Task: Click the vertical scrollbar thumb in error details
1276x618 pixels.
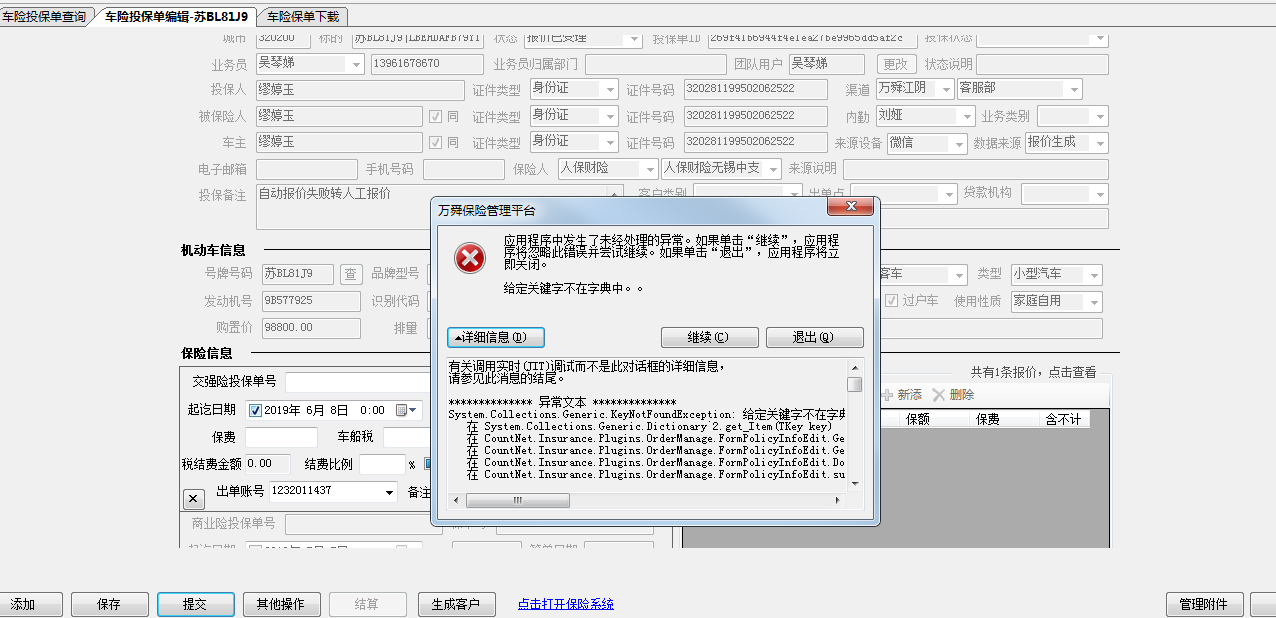Action: point(854,384)
